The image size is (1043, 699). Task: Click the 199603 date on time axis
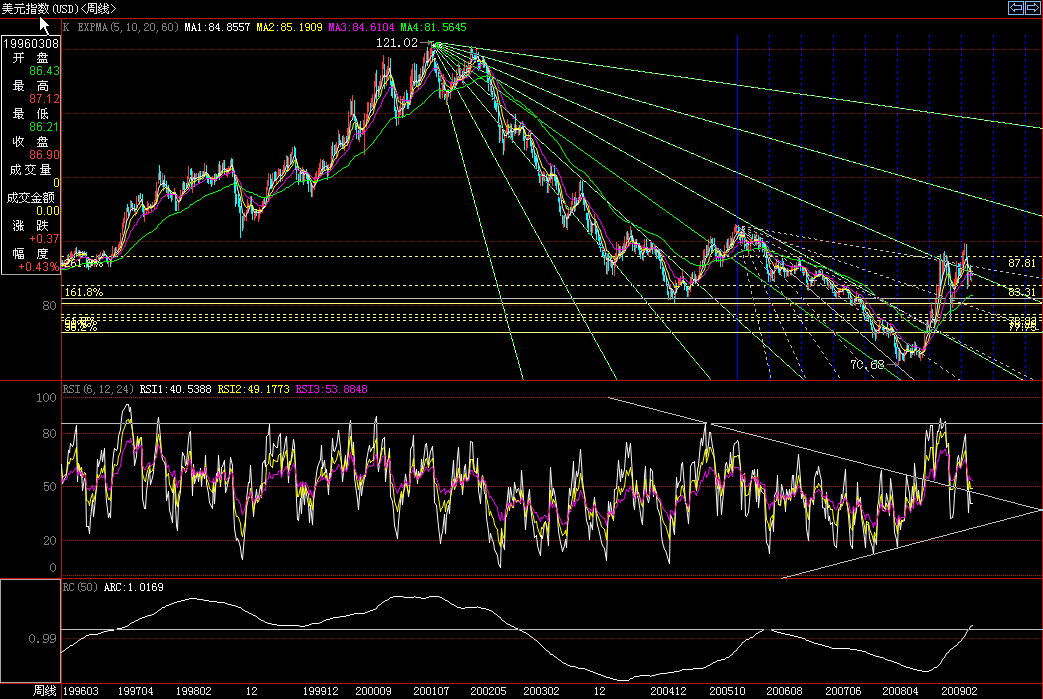point(80,691)
